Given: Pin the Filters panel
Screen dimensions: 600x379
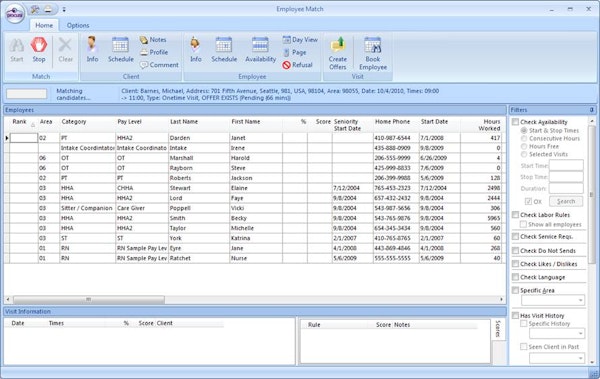Looking at the screenshot, I should 592,110.
